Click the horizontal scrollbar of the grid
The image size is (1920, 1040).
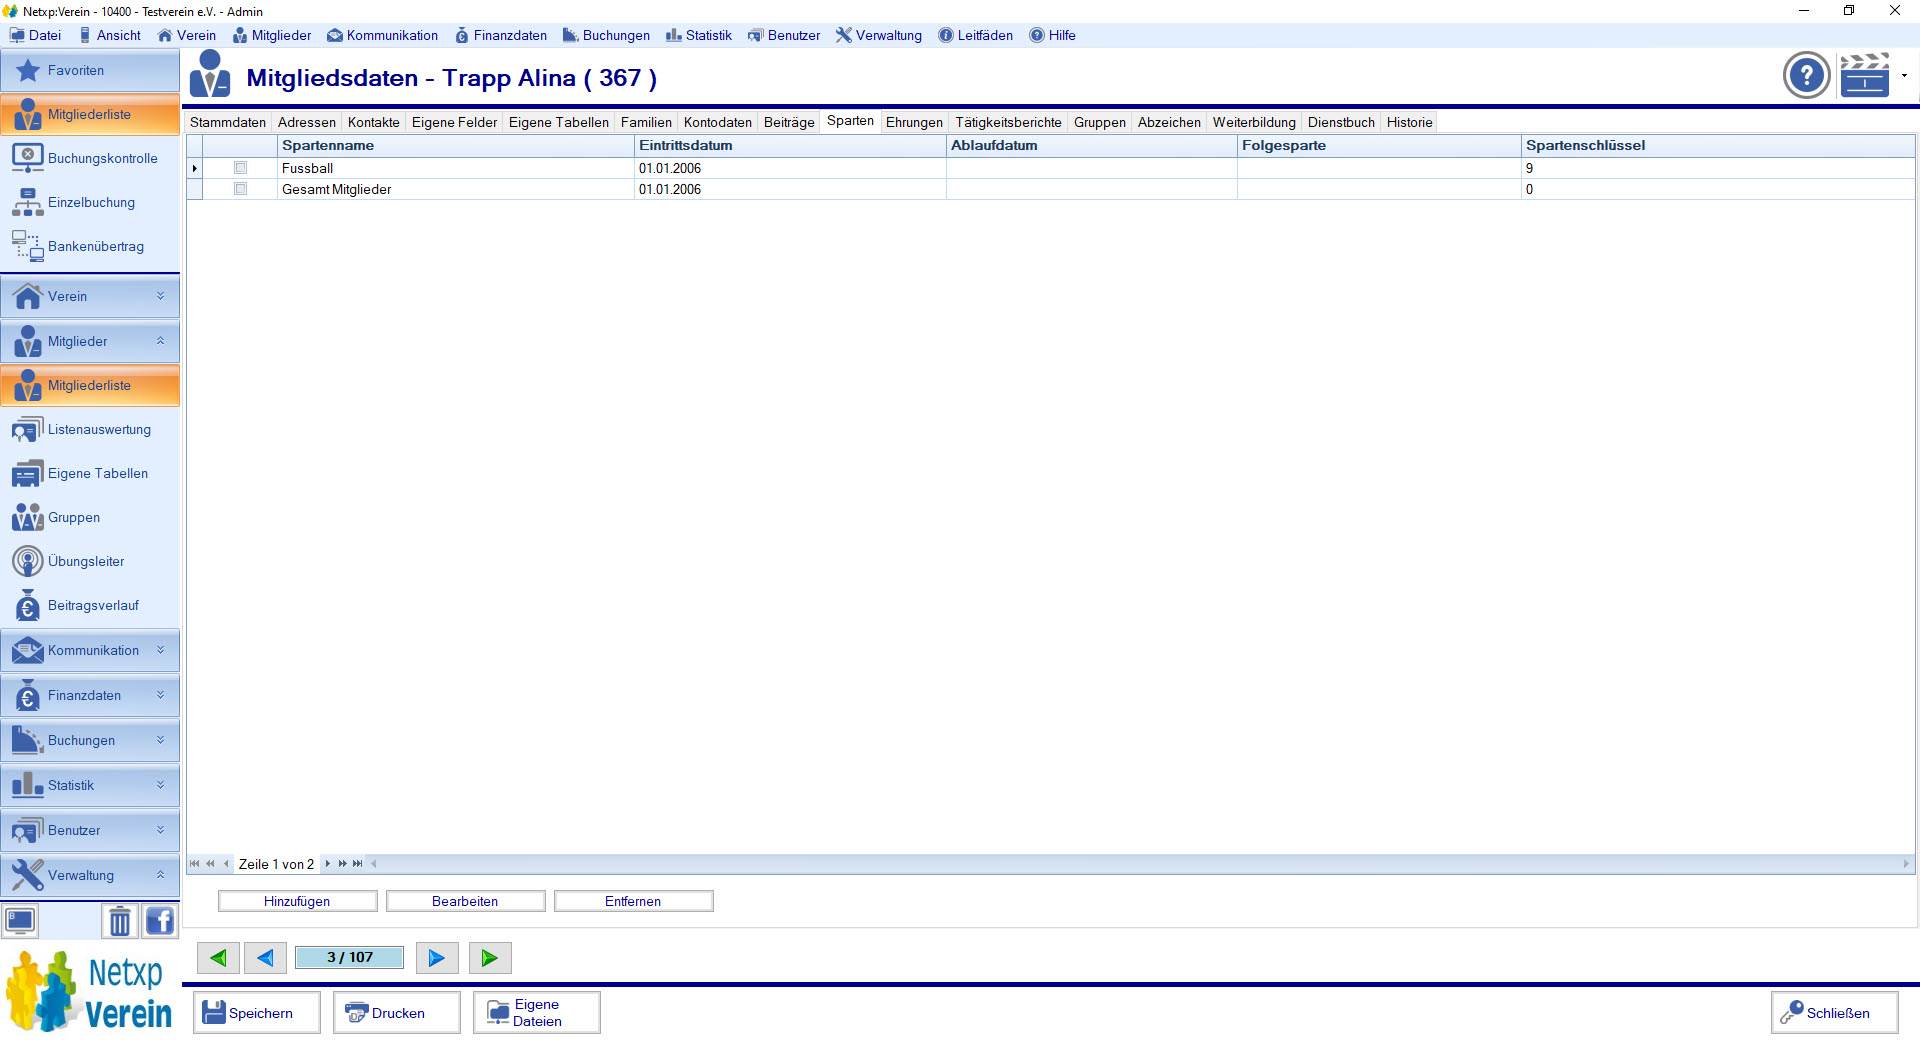(x=1140, y=864)
